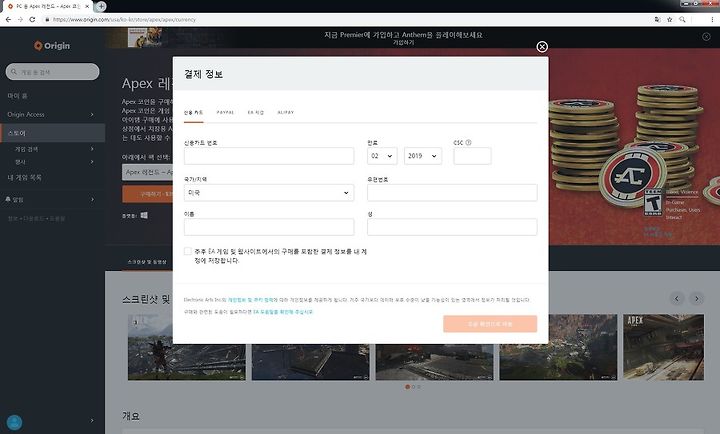Click the help and downloads sidebar link
The height and width of the screenshot is (434, 720).
(36, 218)
